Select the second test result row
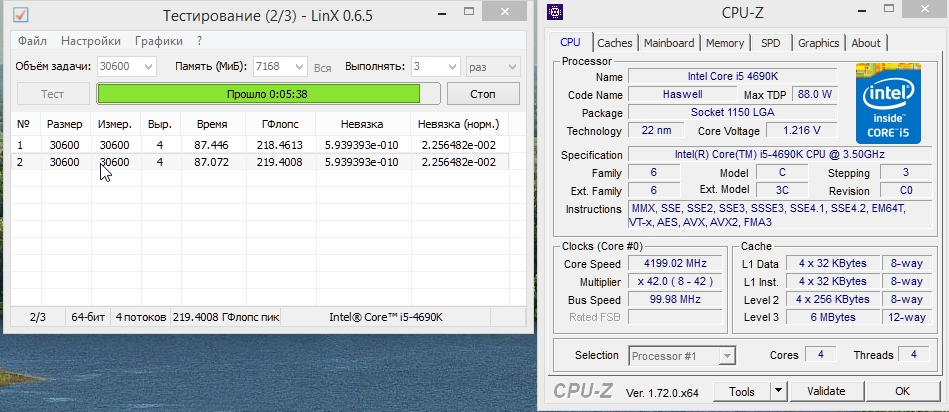The height and width of the screenshot is (412, 949). (268, 162)
